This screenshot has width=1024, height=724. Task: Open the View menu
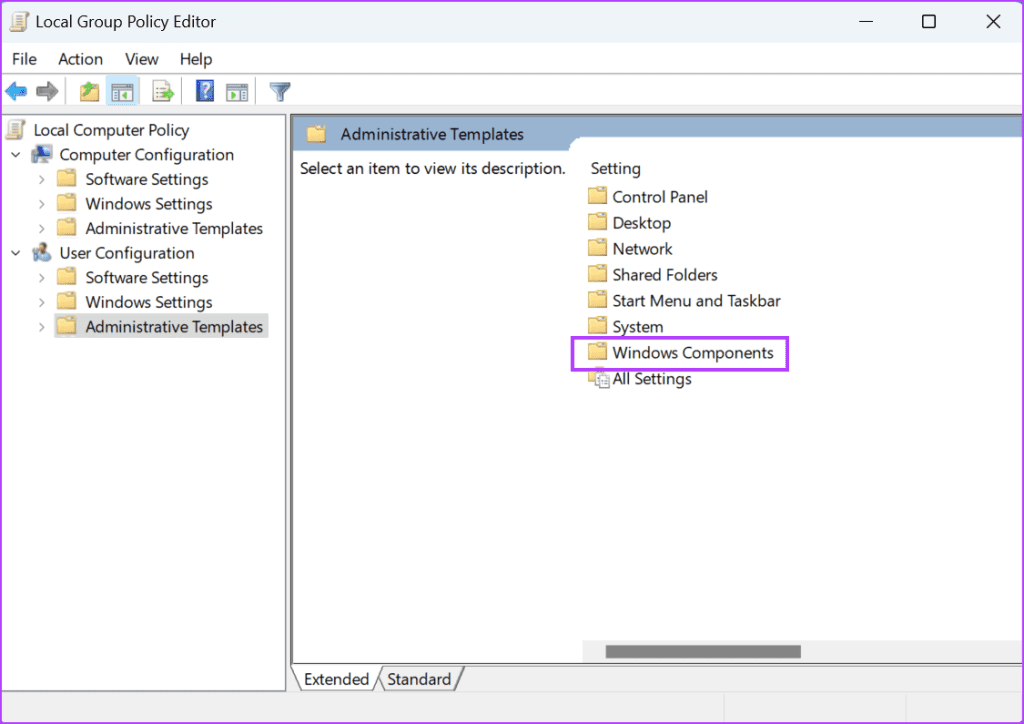(x=141, y=59)
